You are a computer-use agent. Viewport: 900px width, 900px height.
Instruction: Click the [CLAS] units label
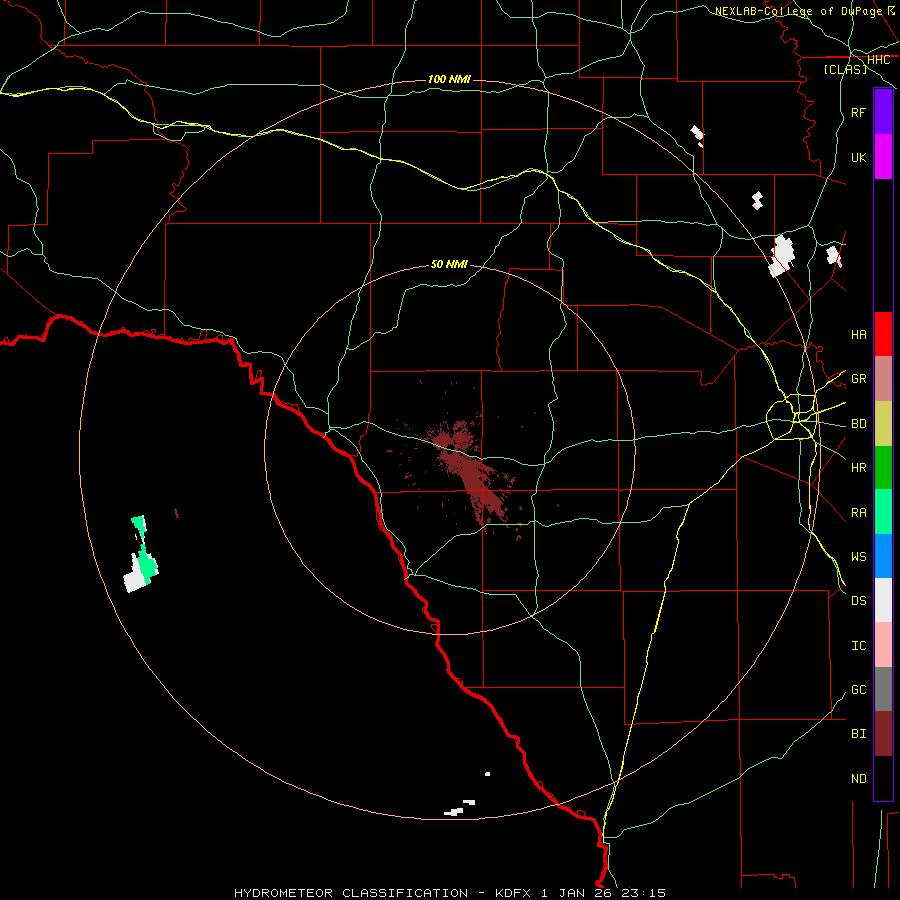click(x=845, y=69)
